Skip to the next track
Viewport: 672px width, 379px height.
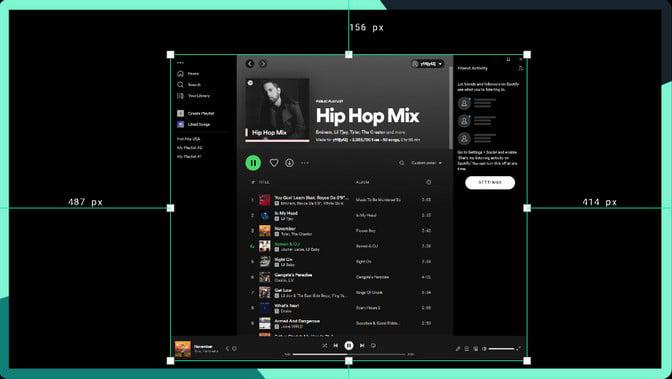(x=362, y=346)
